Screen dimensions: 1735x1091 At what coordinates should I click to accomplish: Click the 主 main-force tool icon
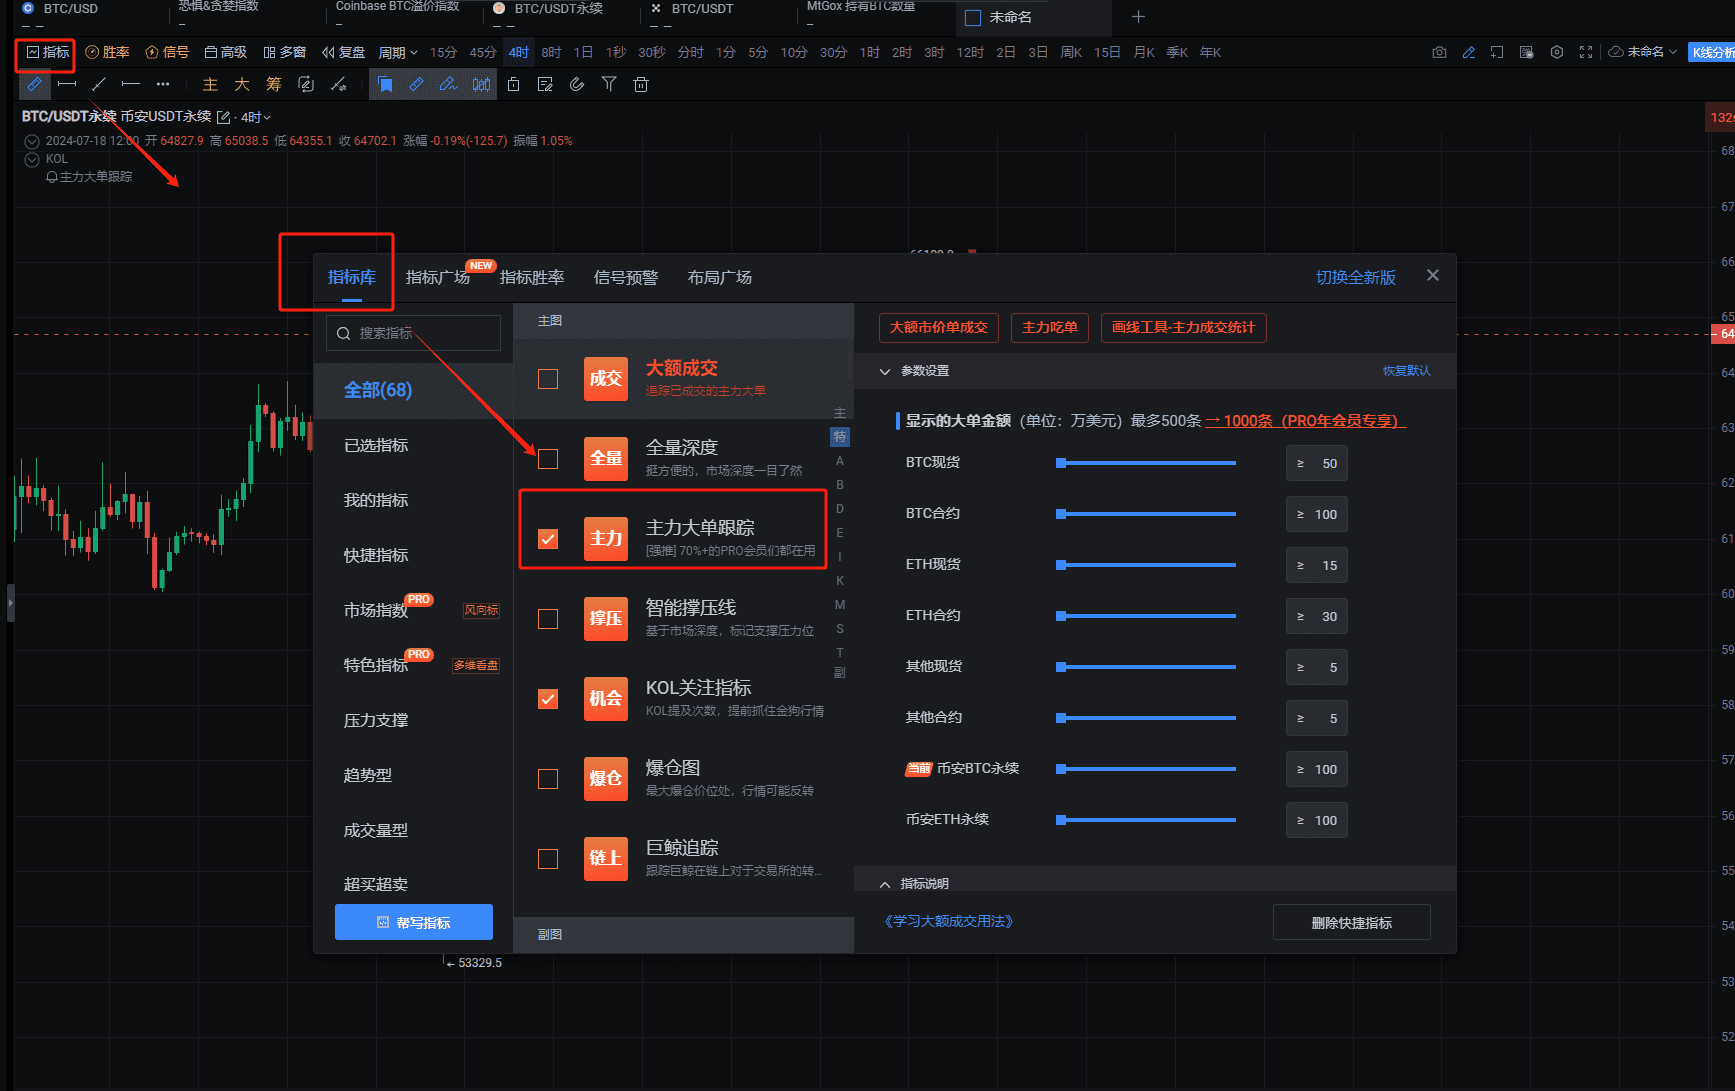[x=210, y=85]
